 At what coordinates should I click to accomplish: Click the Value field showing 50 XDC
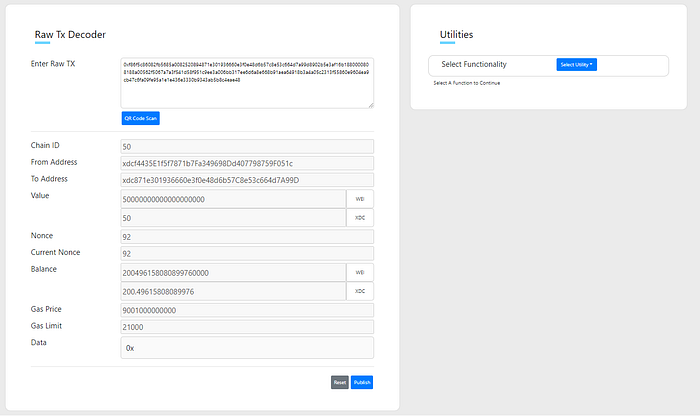(233, 218)
